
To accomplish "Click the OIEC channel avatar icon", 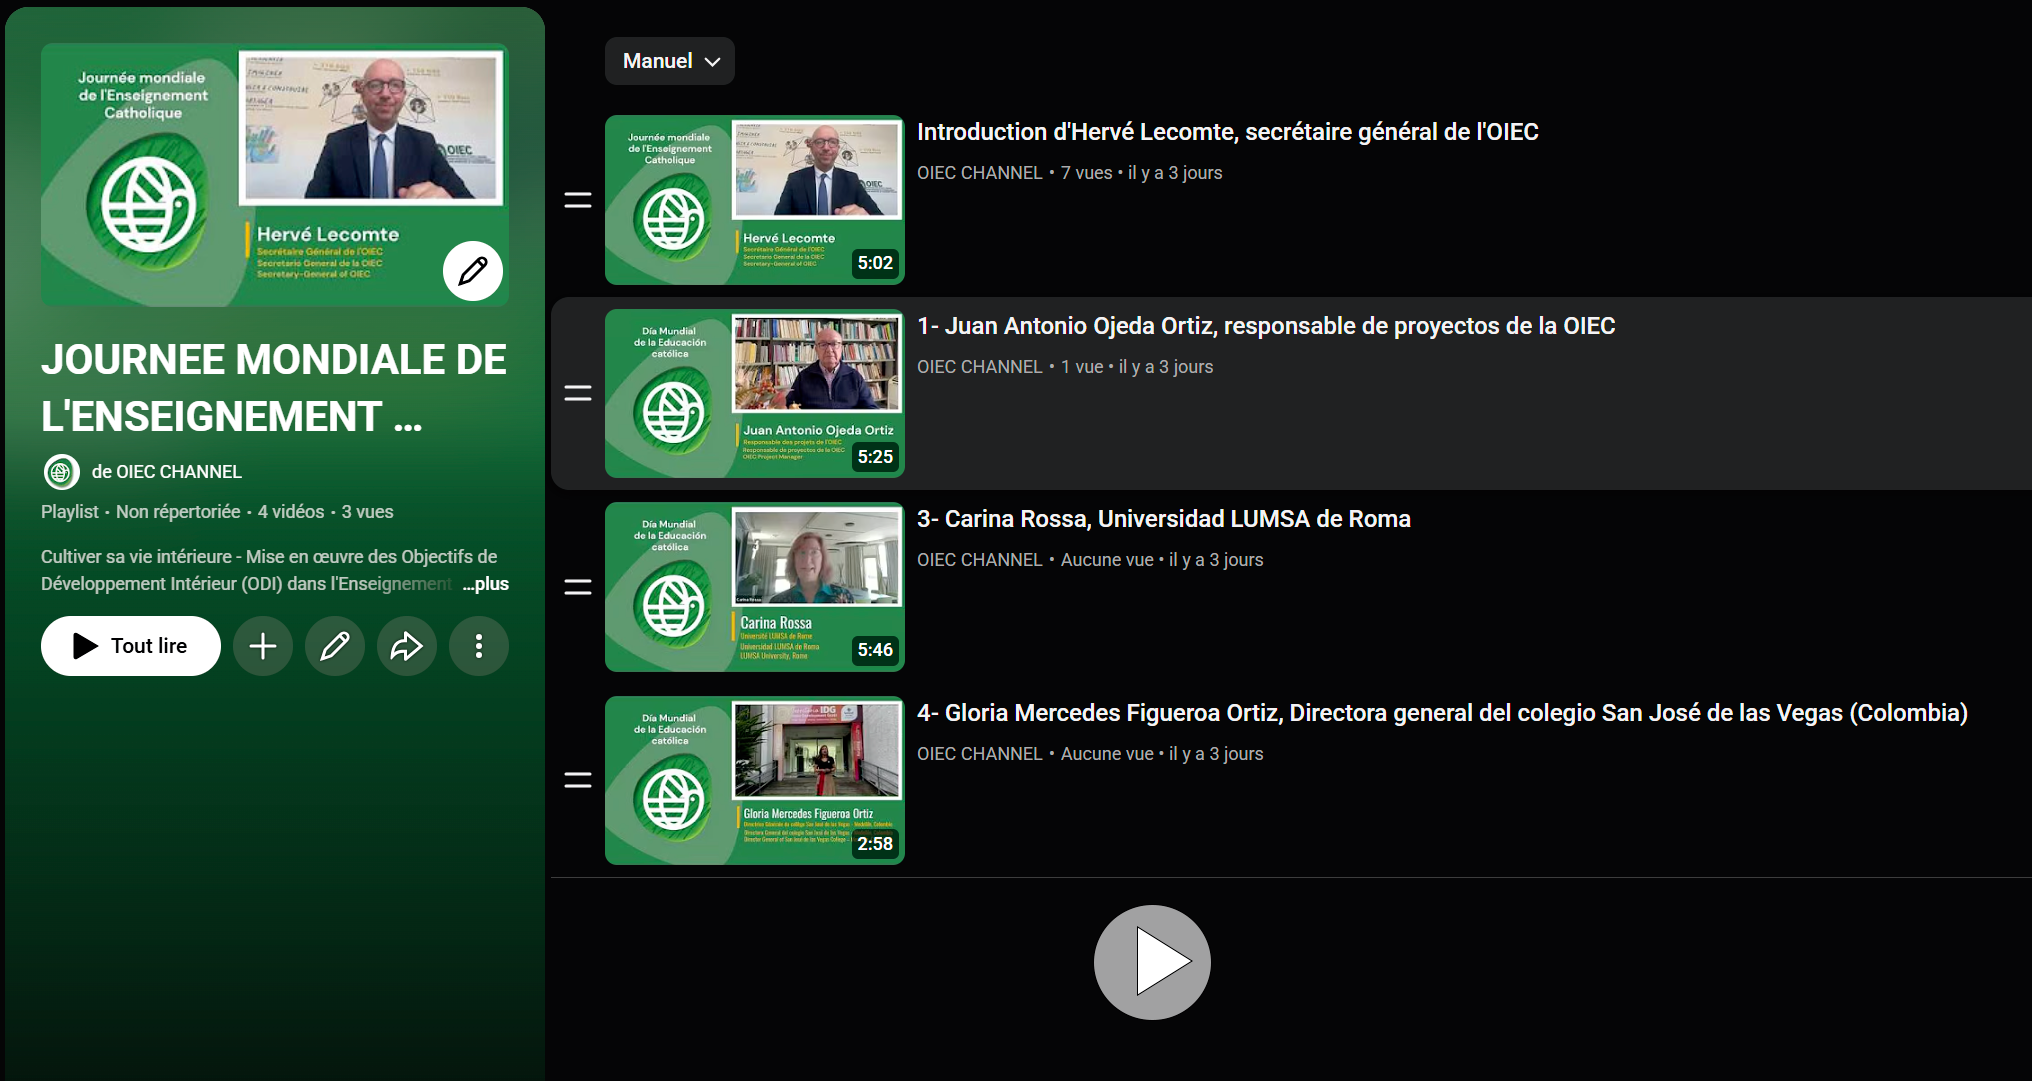I will point(61,471).
